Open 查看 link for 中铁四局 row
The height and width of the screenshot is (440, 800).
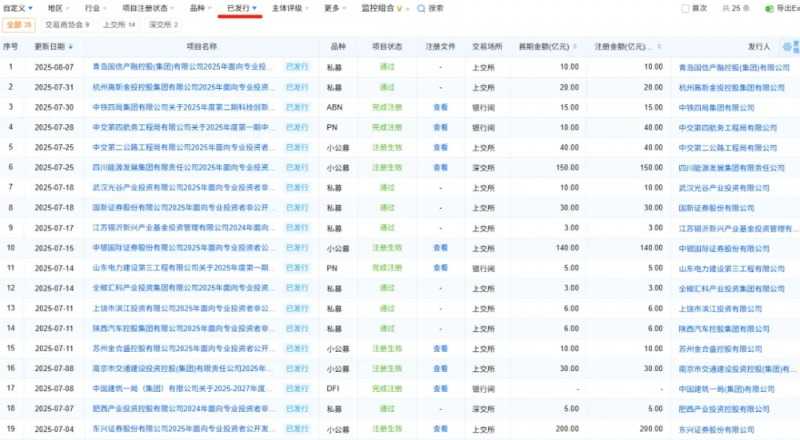click(440, 105)
